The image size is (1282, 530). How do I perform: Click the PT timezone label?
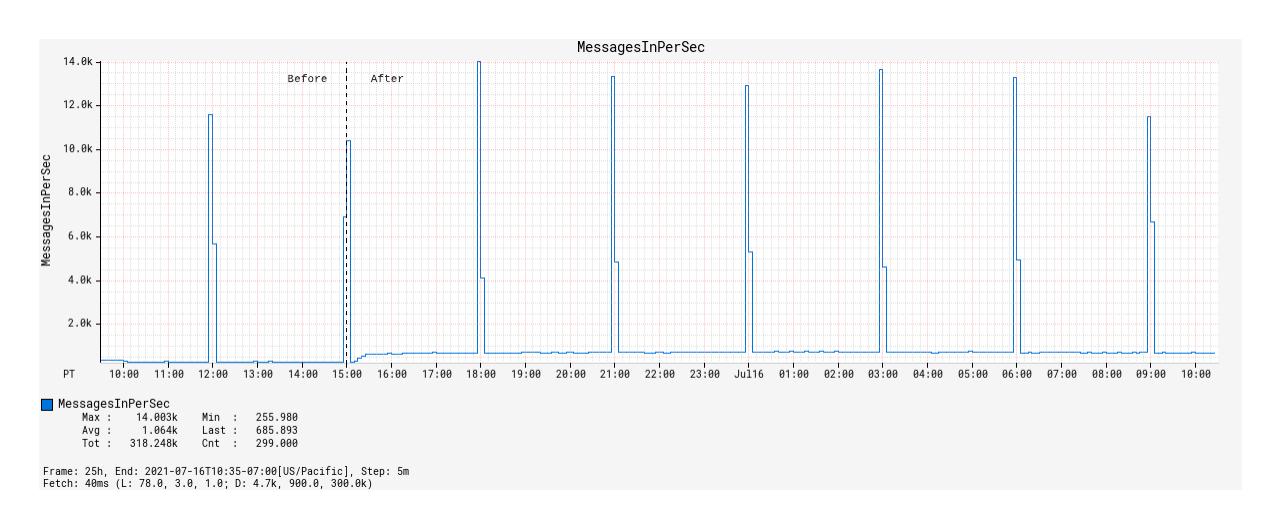(69, 374)
